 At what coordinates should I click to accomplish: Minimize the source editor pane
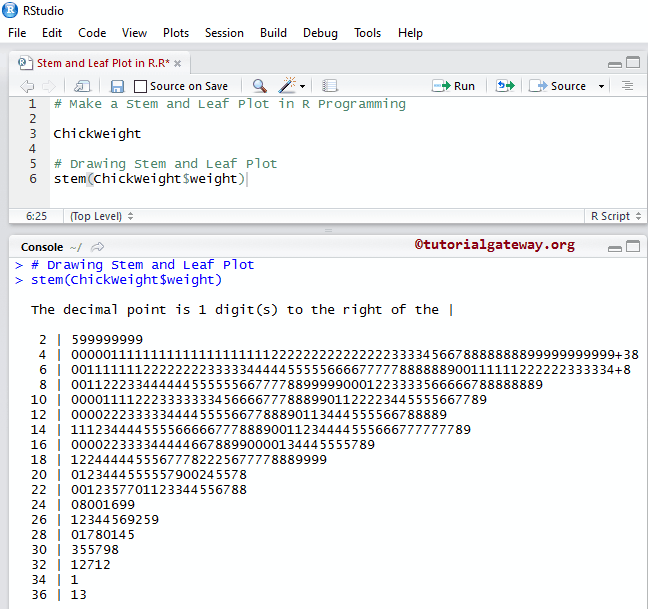point(615,64)
